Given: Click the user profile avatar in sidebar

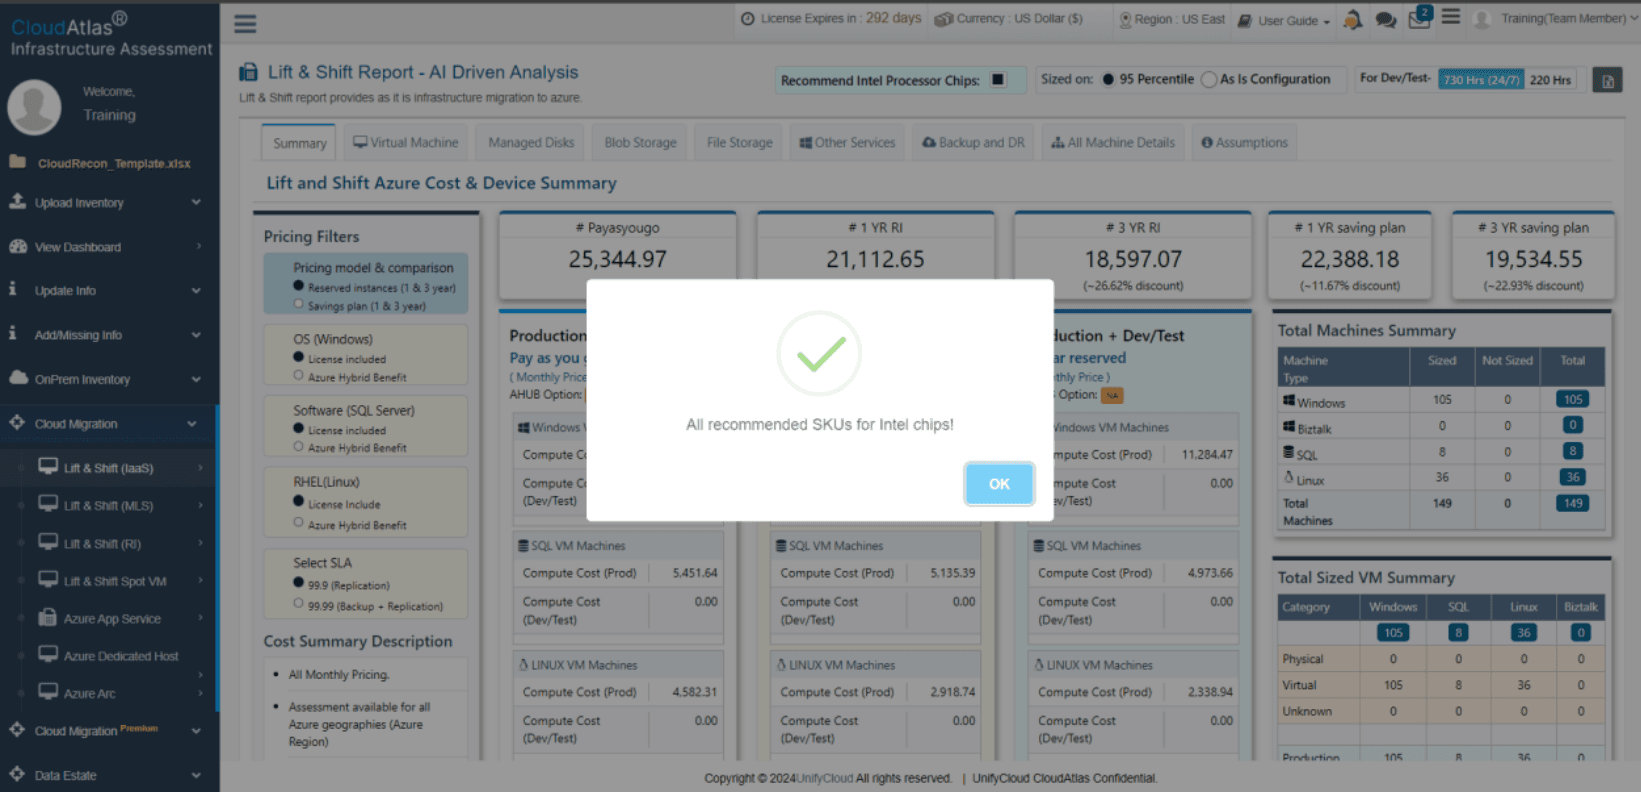Looking at the screenshot, I should (x=34, y=106).
